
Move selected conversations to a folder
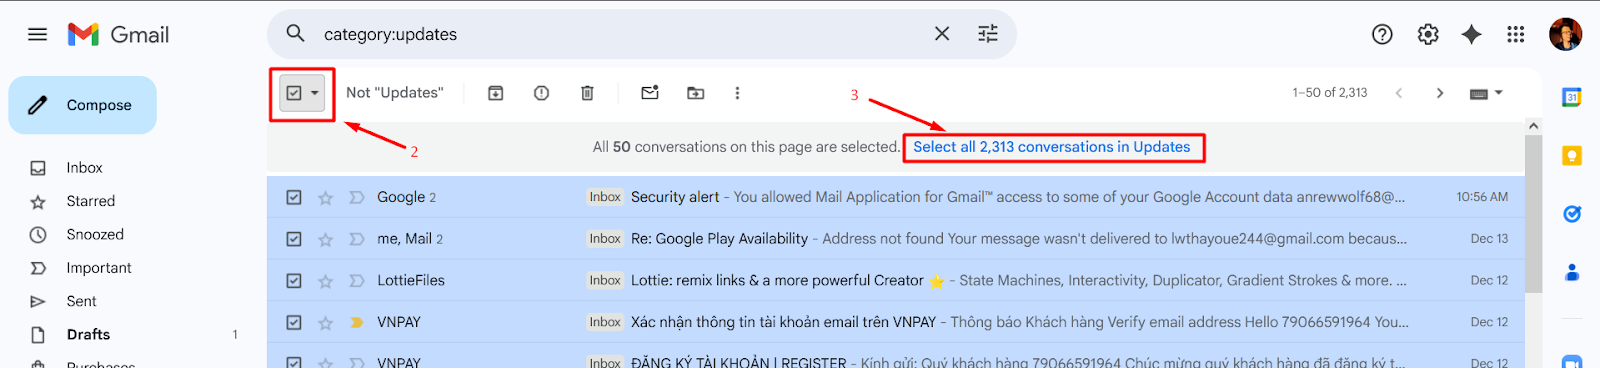[x=696, y=93]
